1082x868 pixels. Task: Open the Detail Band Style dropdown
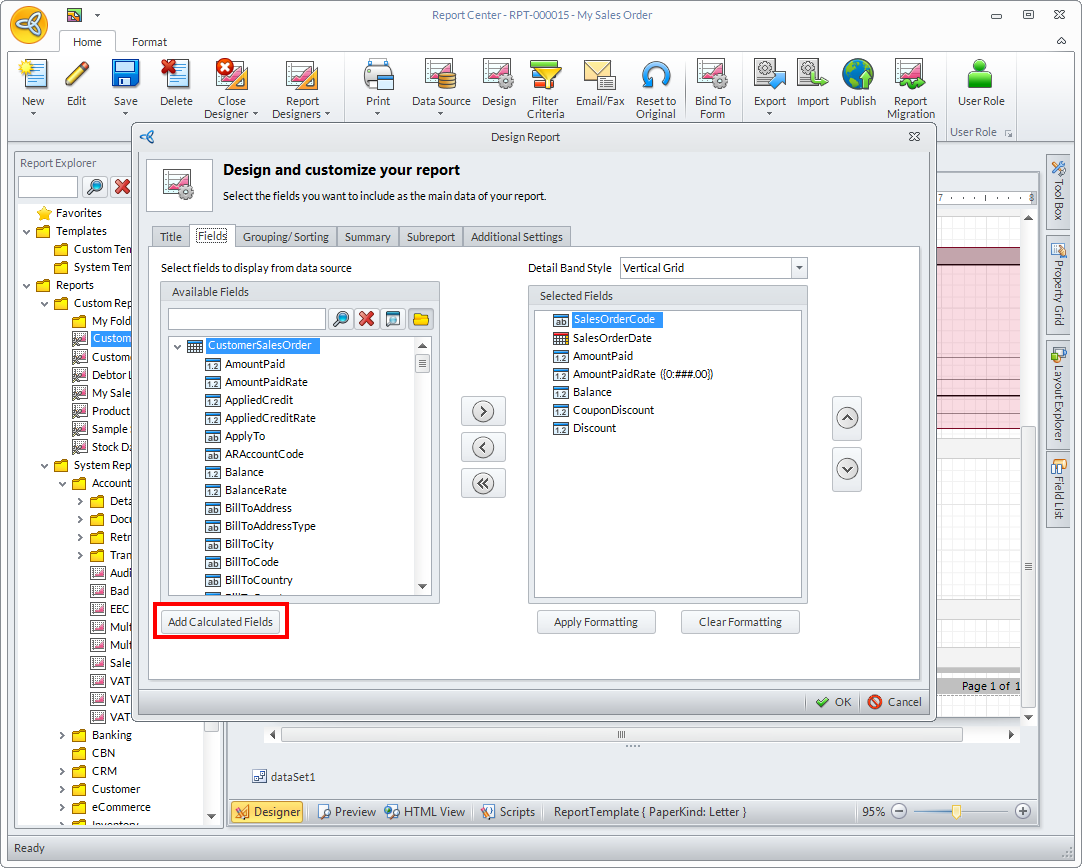798,268
